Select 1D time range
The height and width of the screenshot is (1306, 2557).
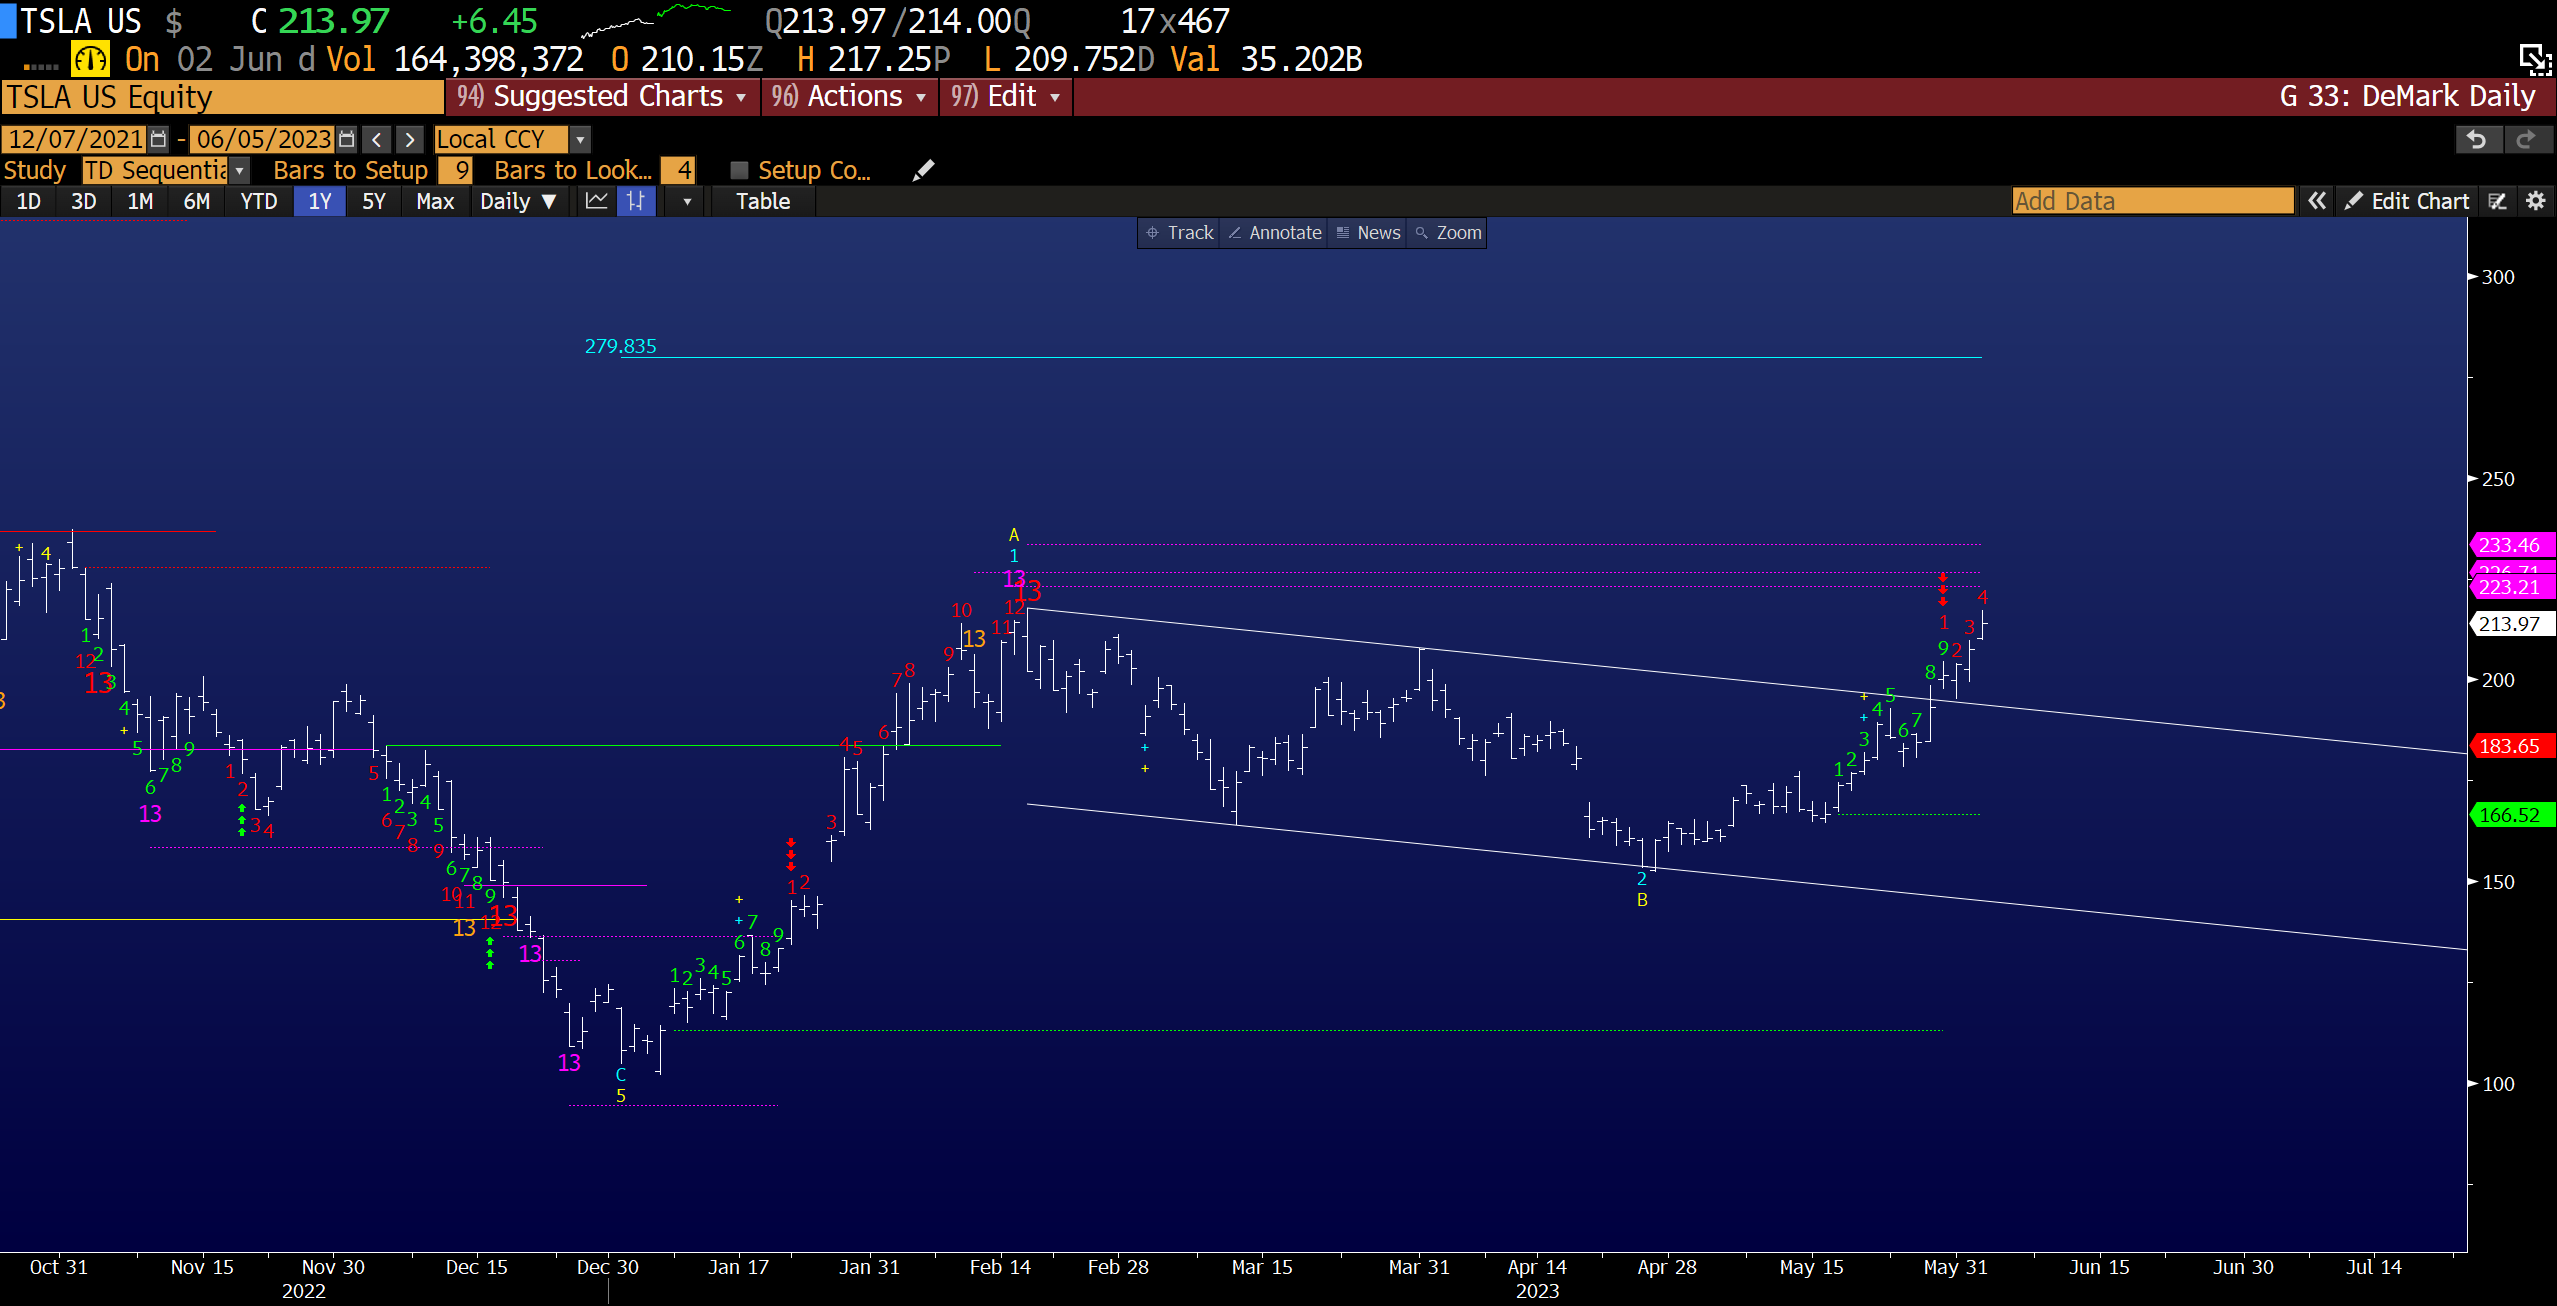tap(28, 201)
